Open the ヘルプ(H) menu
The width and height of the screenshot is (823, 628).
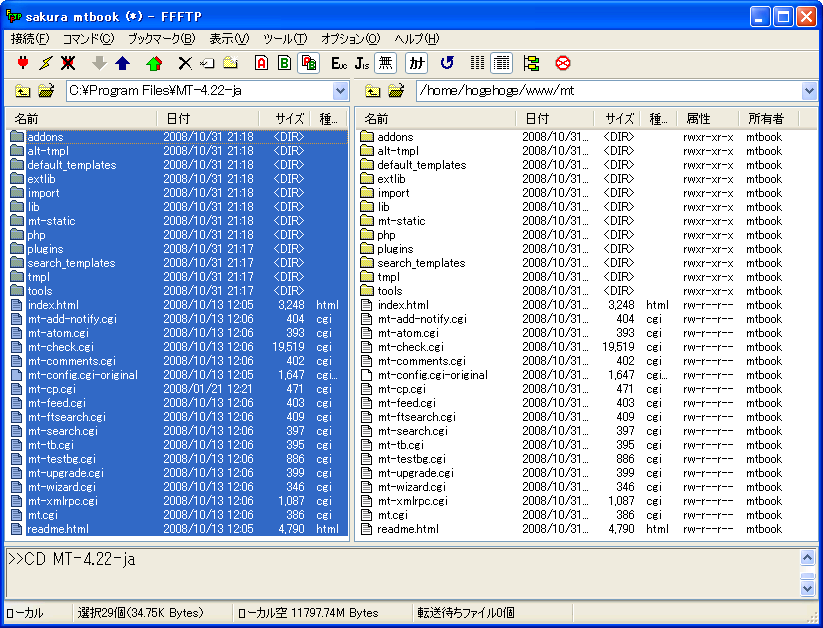(x=417, y=39)
